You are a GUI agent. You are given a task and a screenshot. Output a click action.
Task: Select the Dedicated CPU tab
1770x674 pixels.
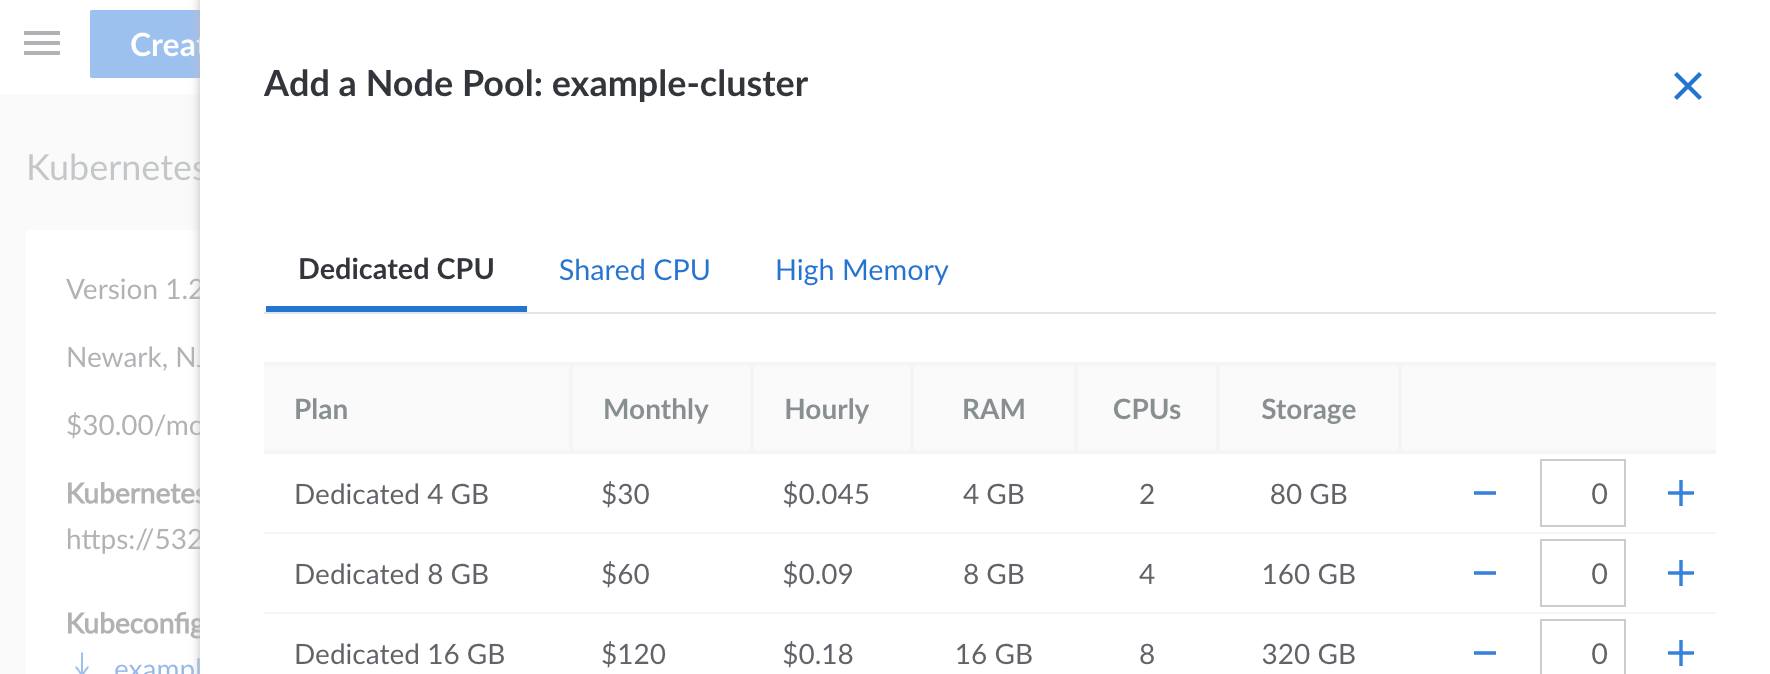[x=396, y=268]
